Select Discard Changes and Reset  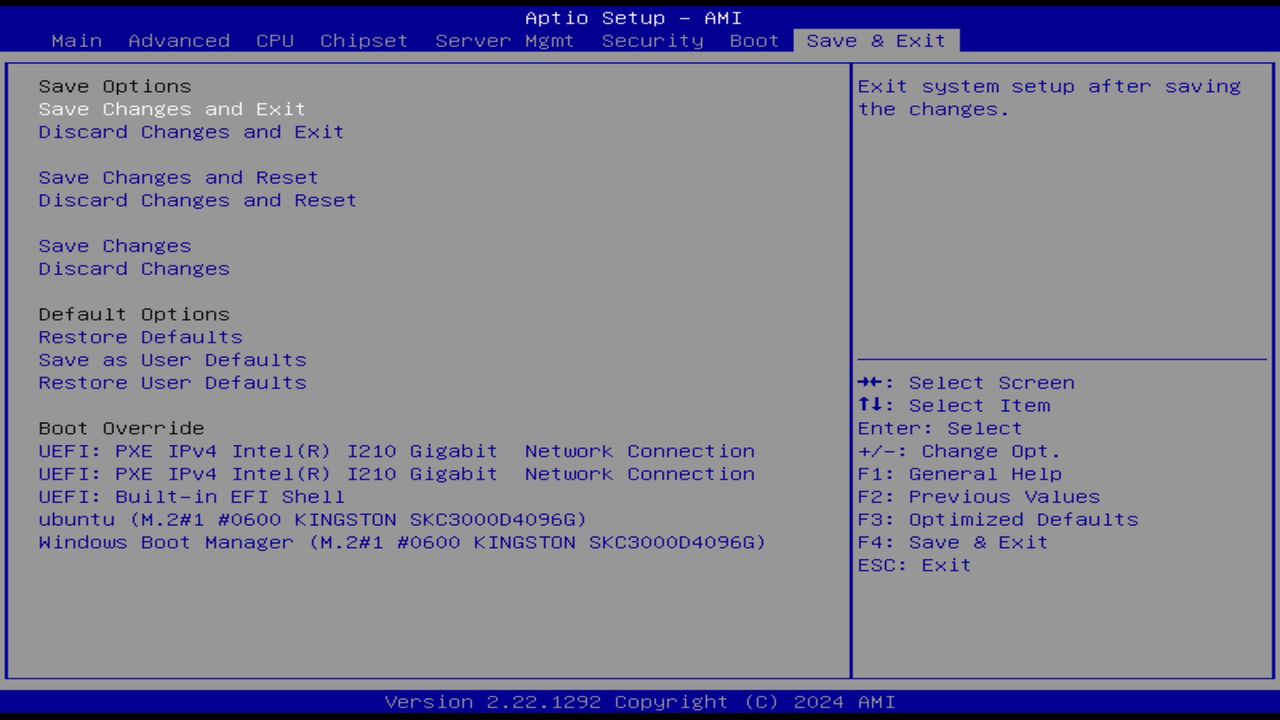198,200
